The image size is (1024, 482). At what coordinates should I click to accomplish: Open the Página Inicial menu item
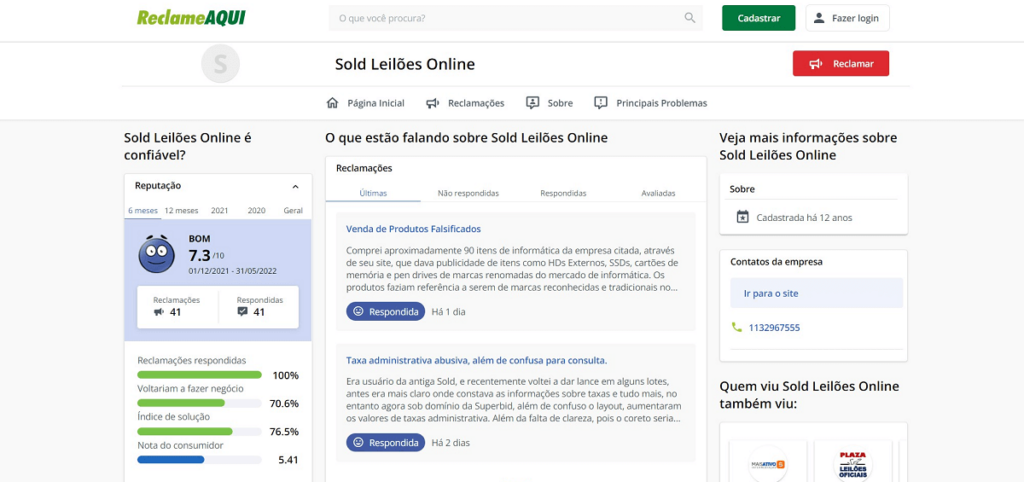coord(365,103)
